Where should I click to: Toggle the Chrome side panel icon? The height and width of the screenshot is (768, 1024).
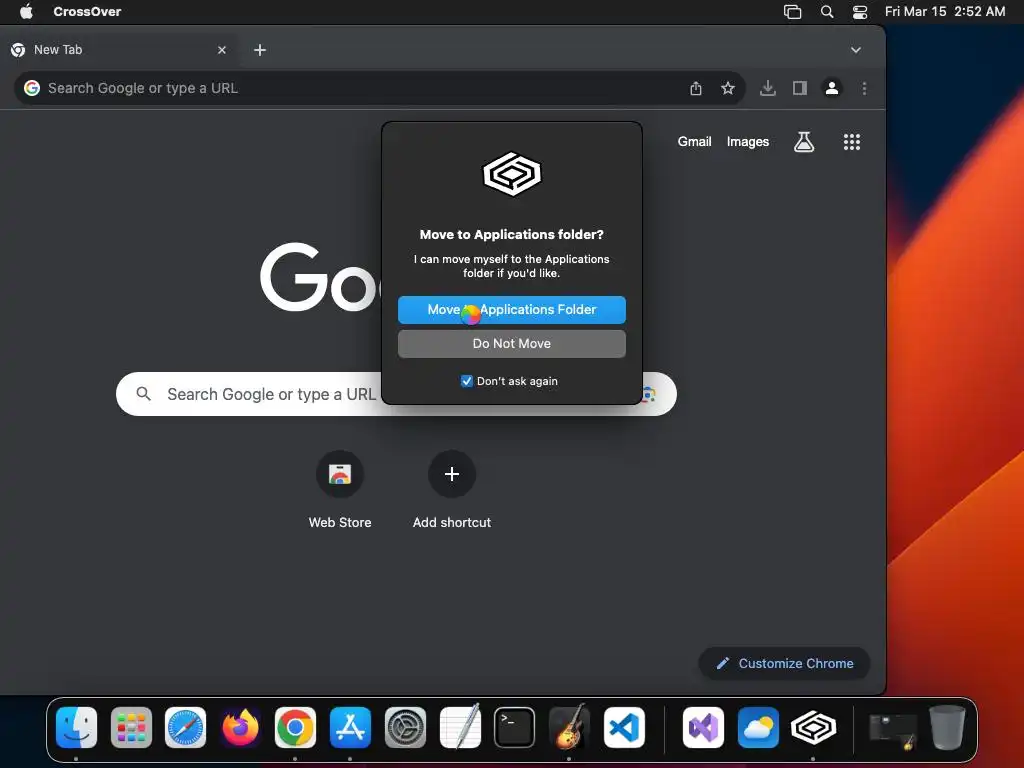click(799, 88)
